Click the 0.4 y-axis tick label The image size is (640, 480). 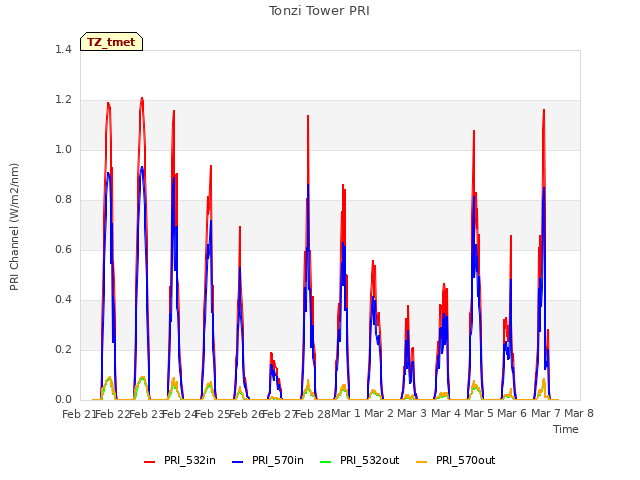click(63, 300)
